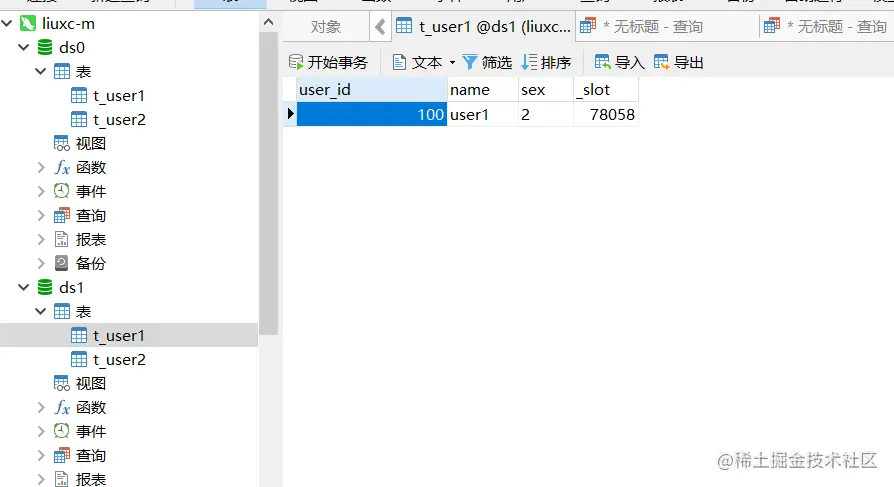This screenshot has width=894, height=487.
Task: Click the 事件 clock icon under ds1
Action: click(62, 432)
